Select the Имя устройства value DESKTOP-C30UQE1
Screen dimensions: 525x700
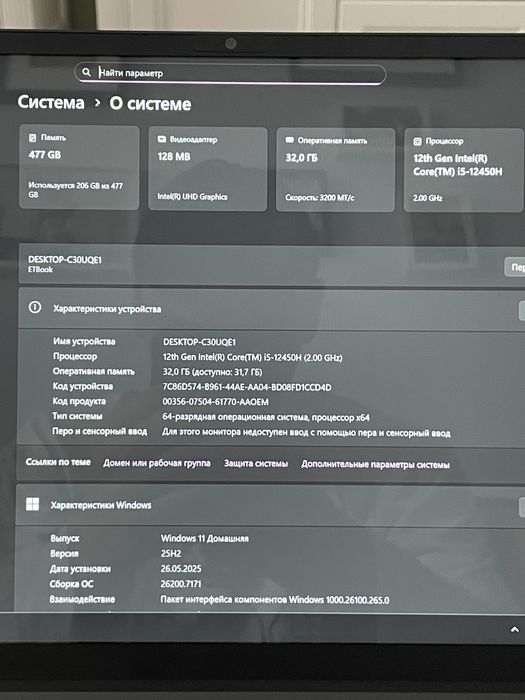(x=199, y=342)
